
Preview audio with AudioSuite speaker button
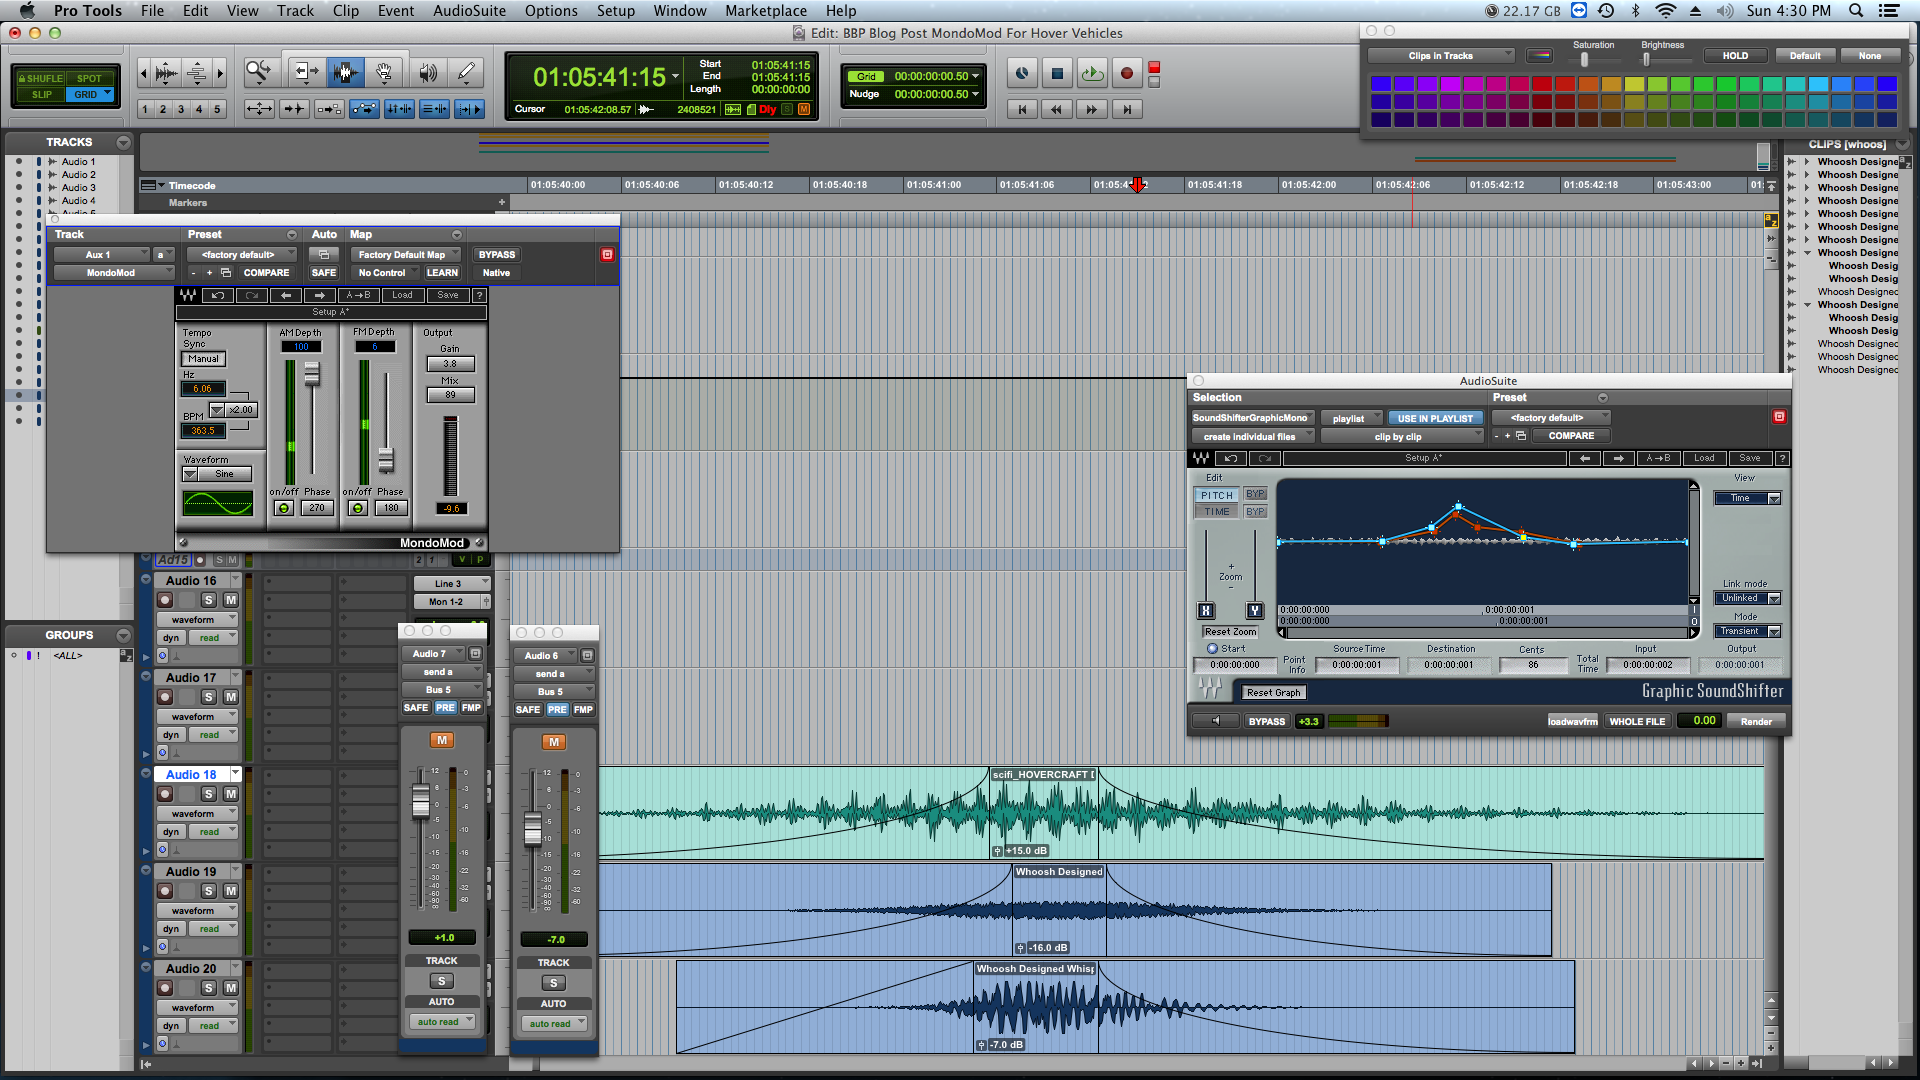[1217, 721]
